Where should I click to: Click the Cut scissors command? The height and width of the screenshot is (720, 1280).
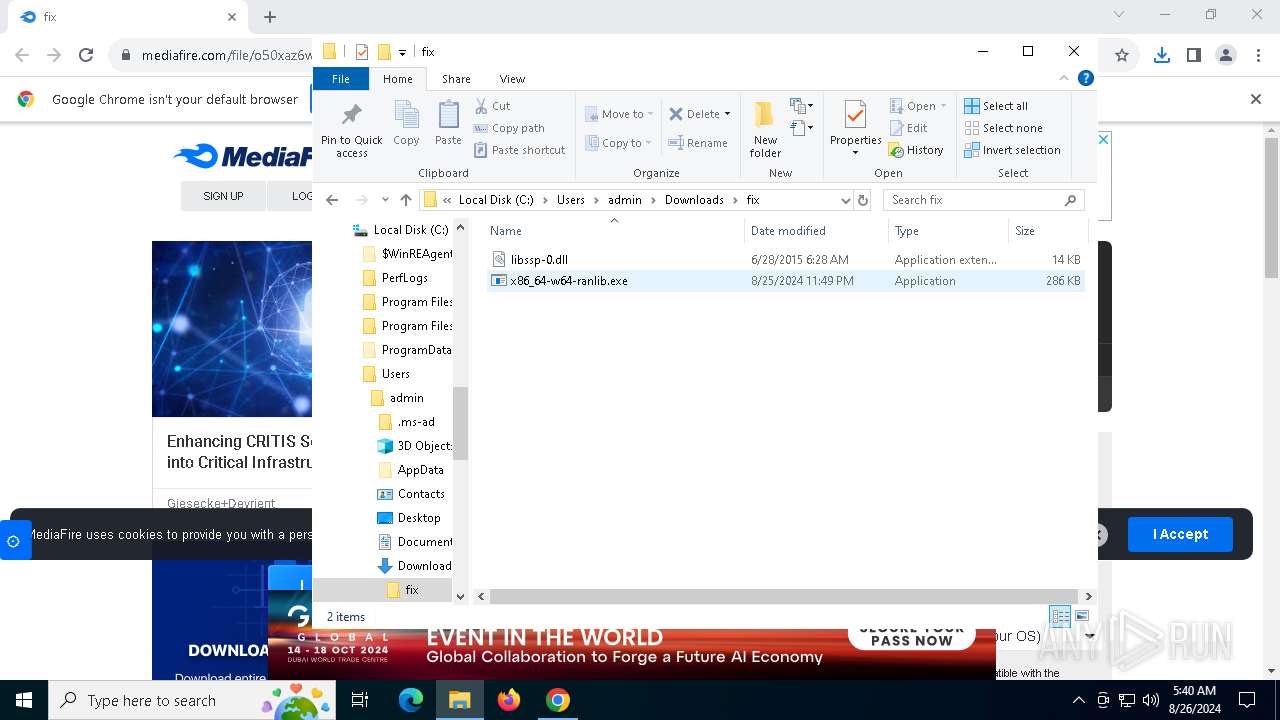(492, 106)
